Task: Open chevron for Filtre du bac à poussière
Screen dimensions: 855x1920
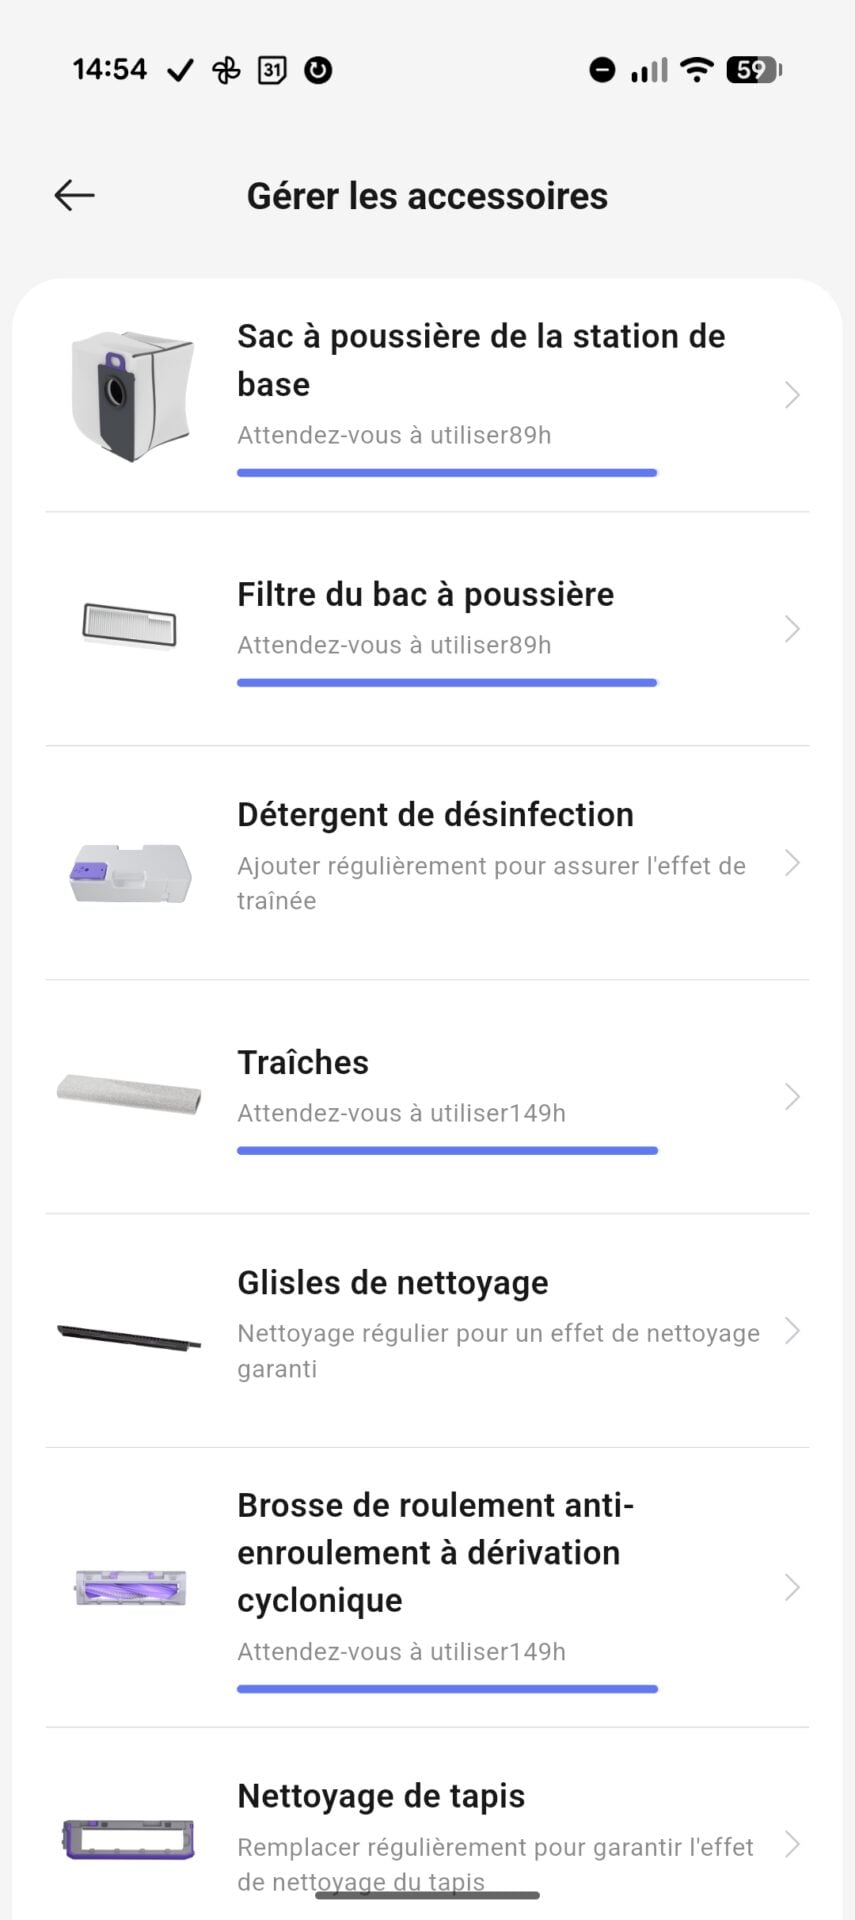Action: tap(792, 629)
